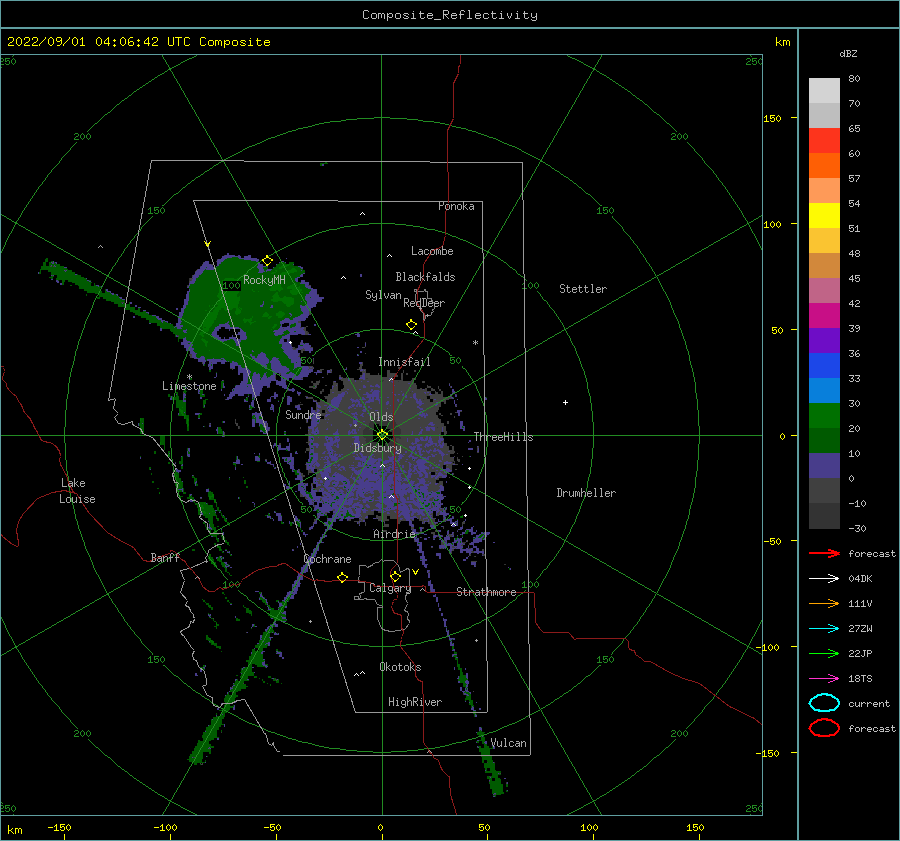Select the 30-33 dBZ light blue swatch
The image size is (900, 841).
(x=824, y=390)
